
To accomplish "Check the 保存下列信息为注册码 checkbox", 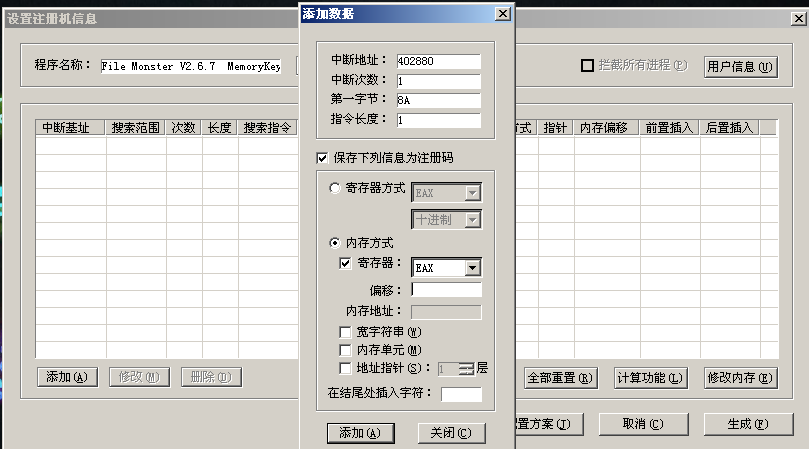I will [322, 158].
